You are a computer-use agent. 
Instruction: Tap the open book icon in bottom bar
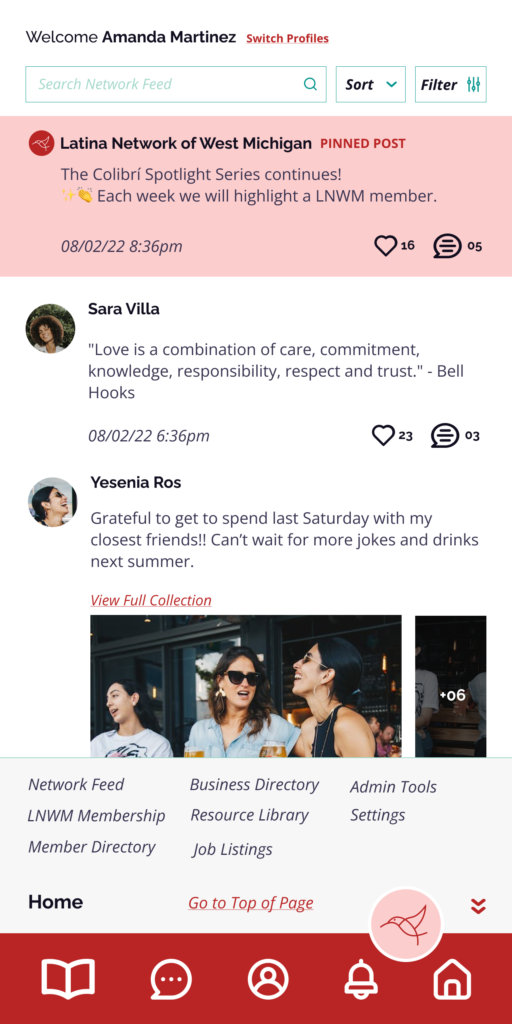69,979
